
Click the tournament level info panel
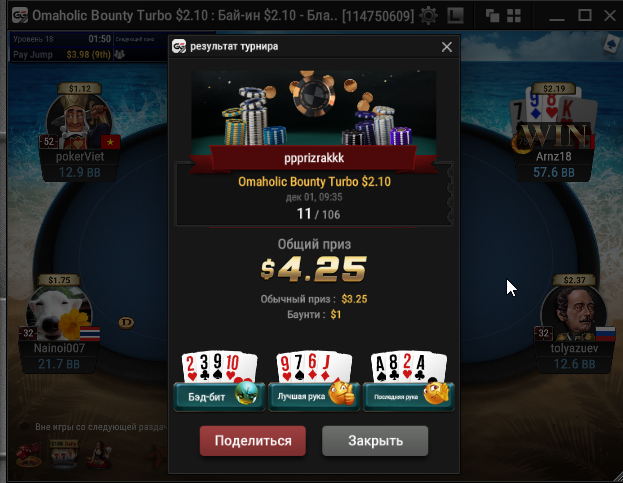pos(62,46)
